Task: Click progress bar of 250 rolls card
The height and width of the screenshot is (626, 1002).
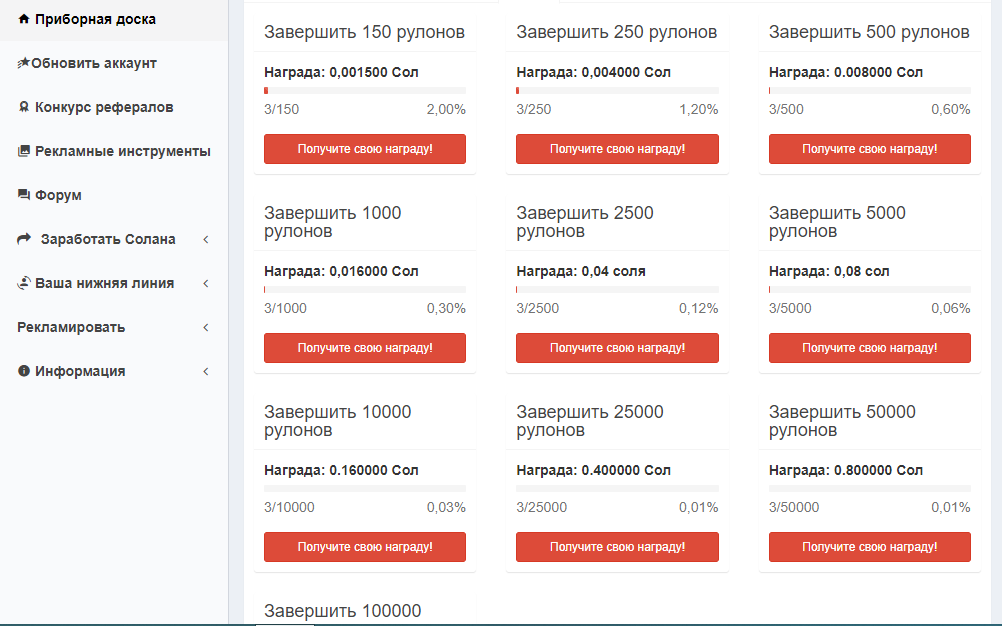Action: tap(617, 91)
